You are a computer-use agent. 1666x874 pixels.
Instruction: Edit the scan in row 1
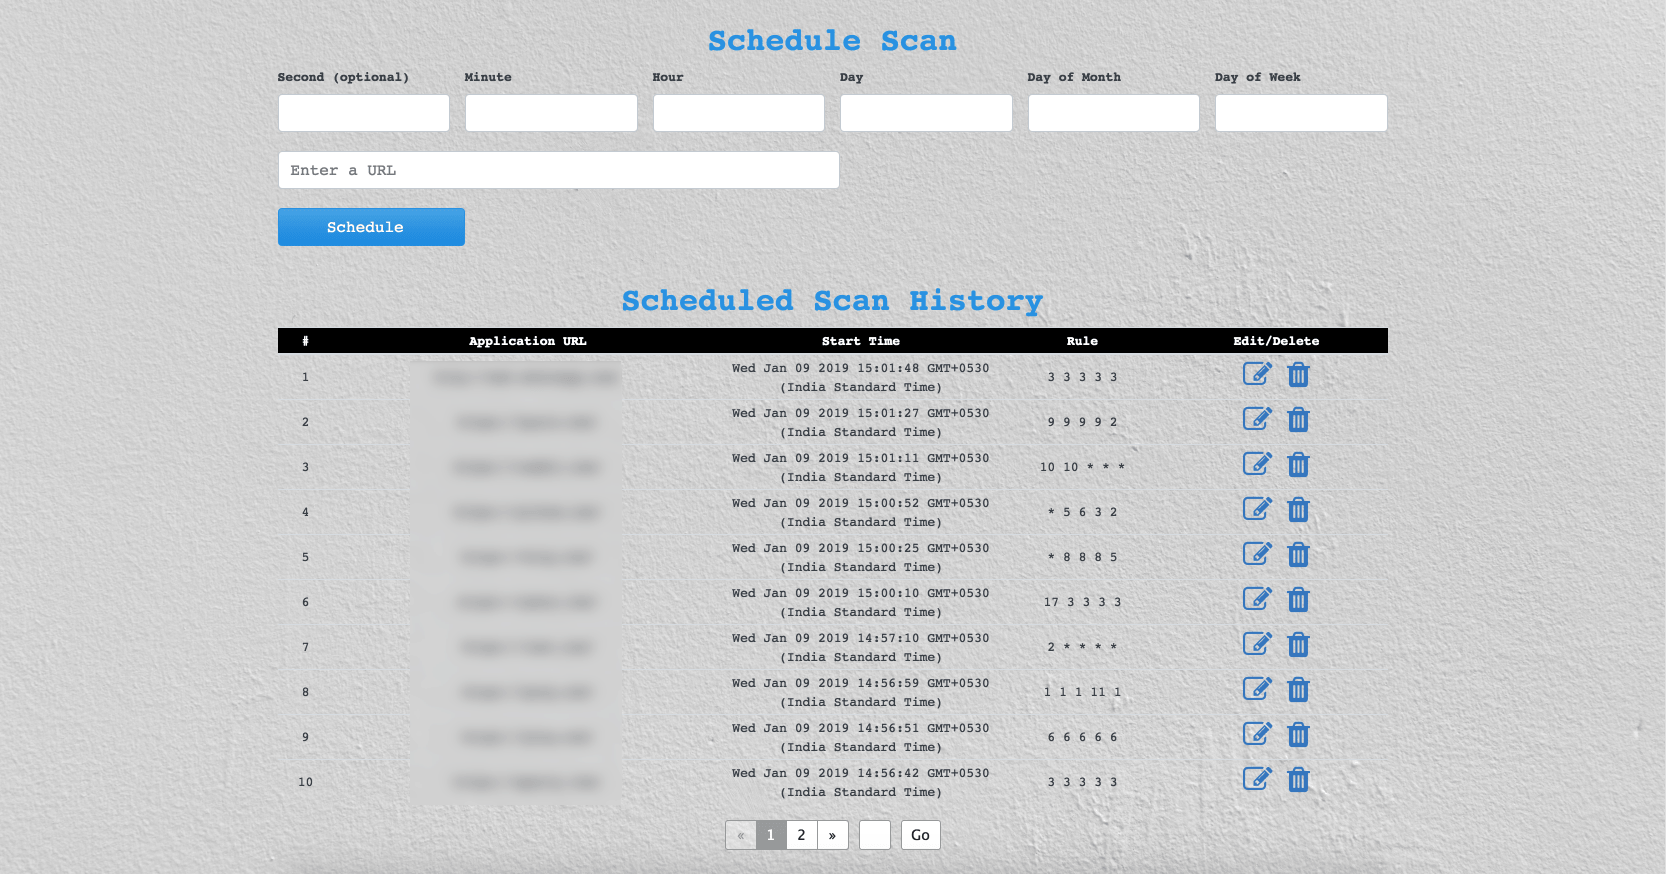[1257, 374]
